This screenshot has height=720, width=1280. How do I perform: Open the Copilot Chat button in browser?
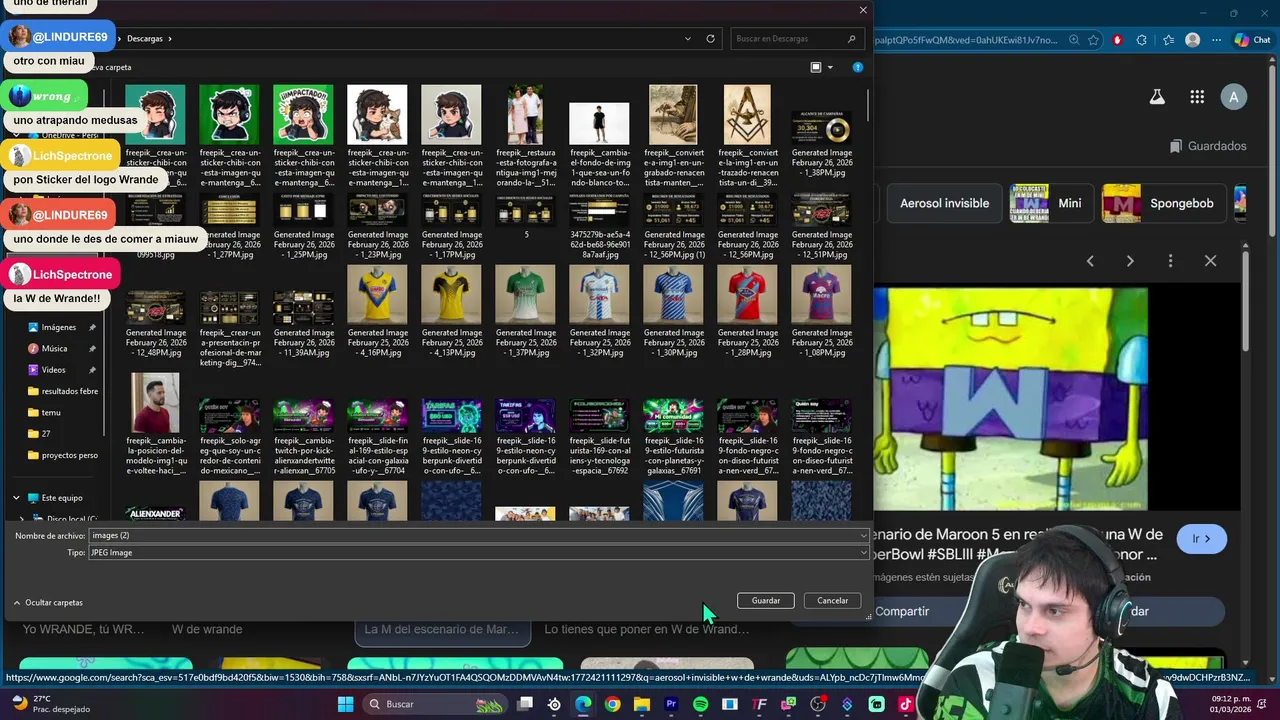click(1251, 40)
